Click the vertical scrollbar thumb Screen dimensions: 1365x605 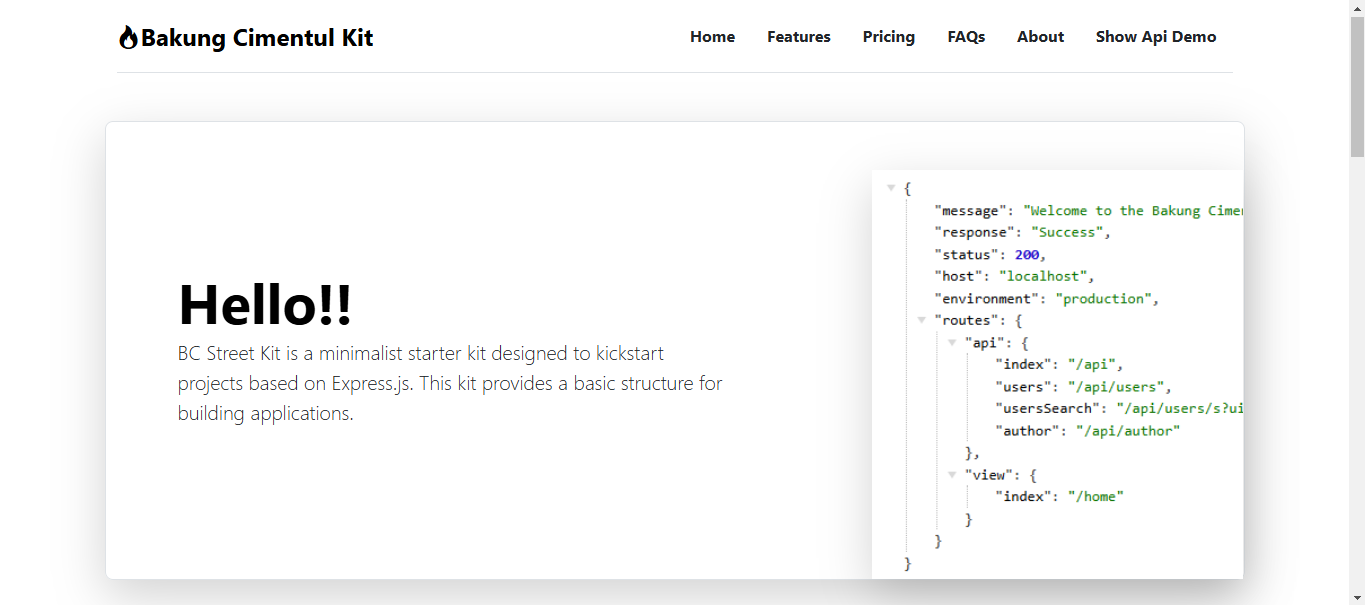coord(1357,85)
